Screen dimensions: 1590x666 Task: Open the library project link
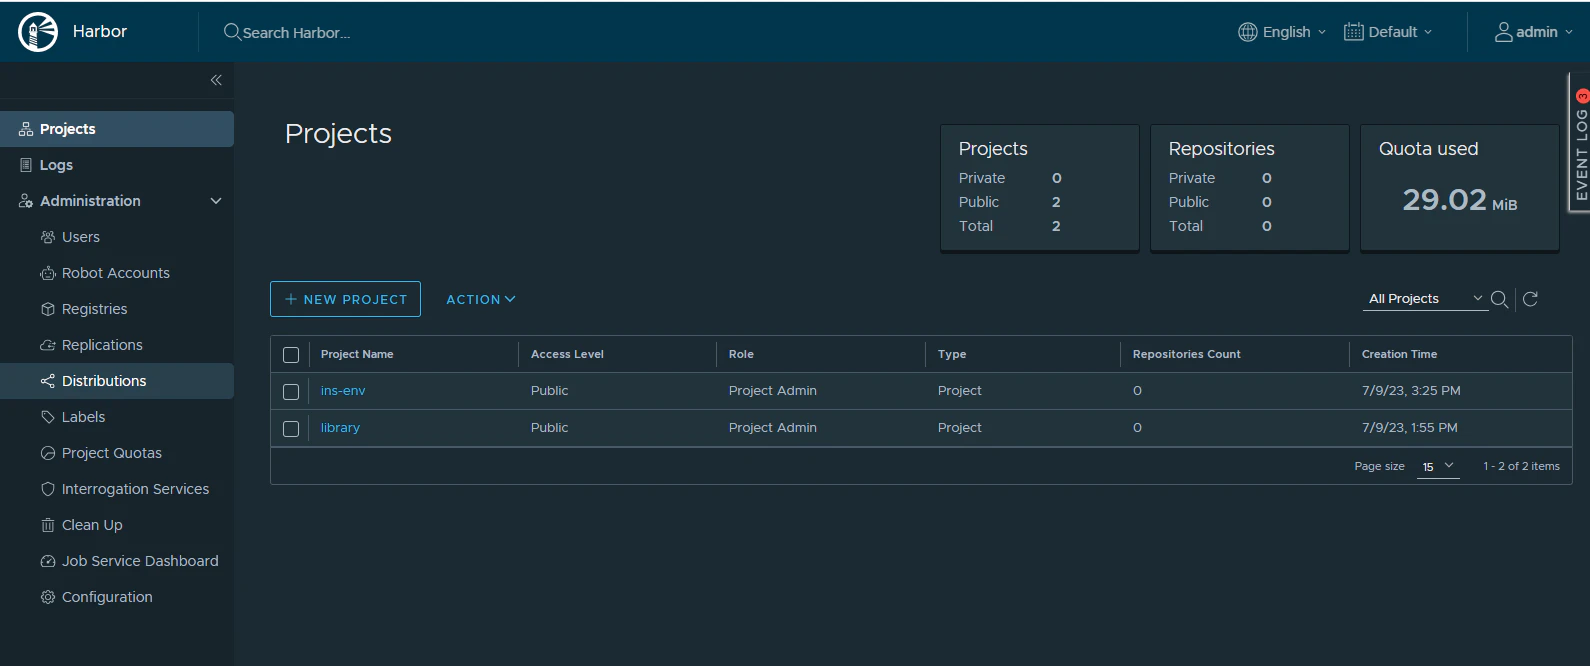[x=340, y=428]
